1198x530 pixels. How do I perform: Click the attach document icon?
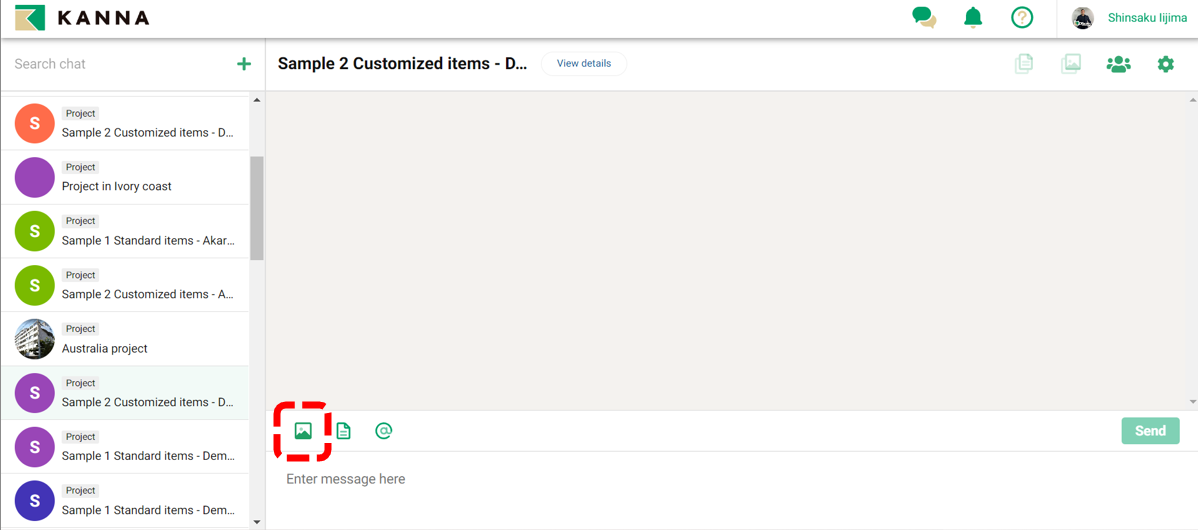click(344, 431)
